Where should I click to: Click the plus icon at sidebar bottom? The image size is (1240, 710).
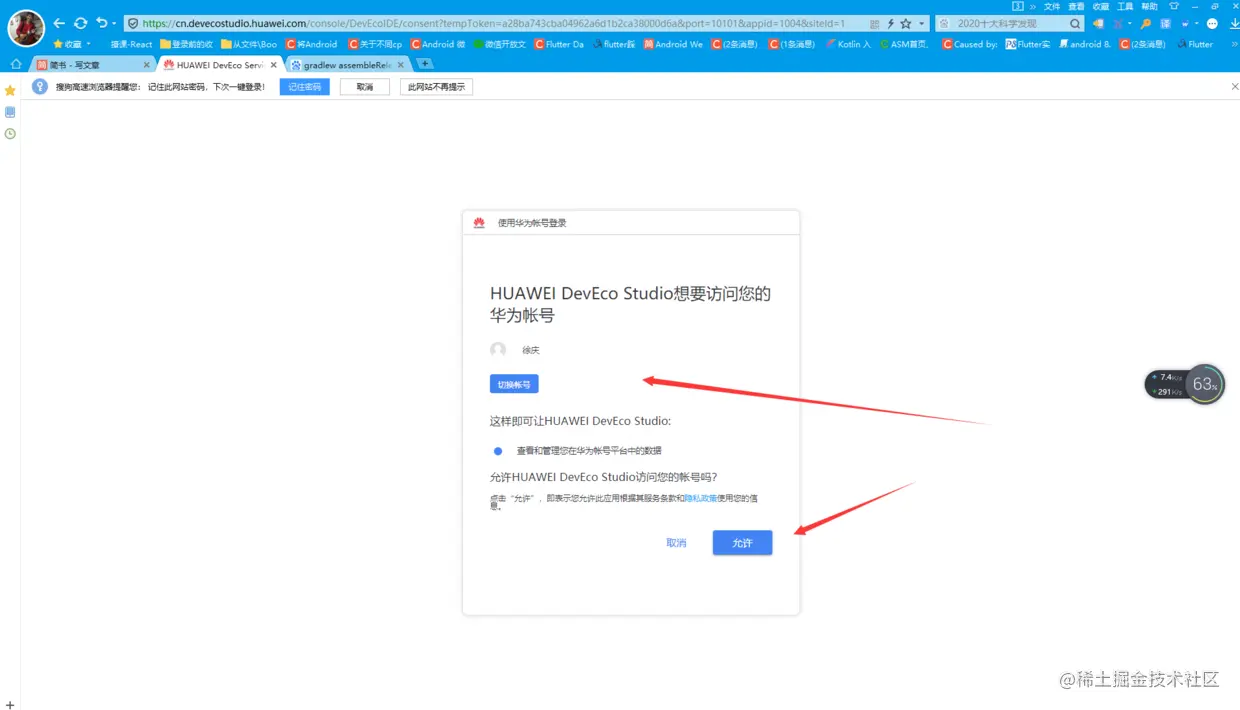click(x=10, y=704)
